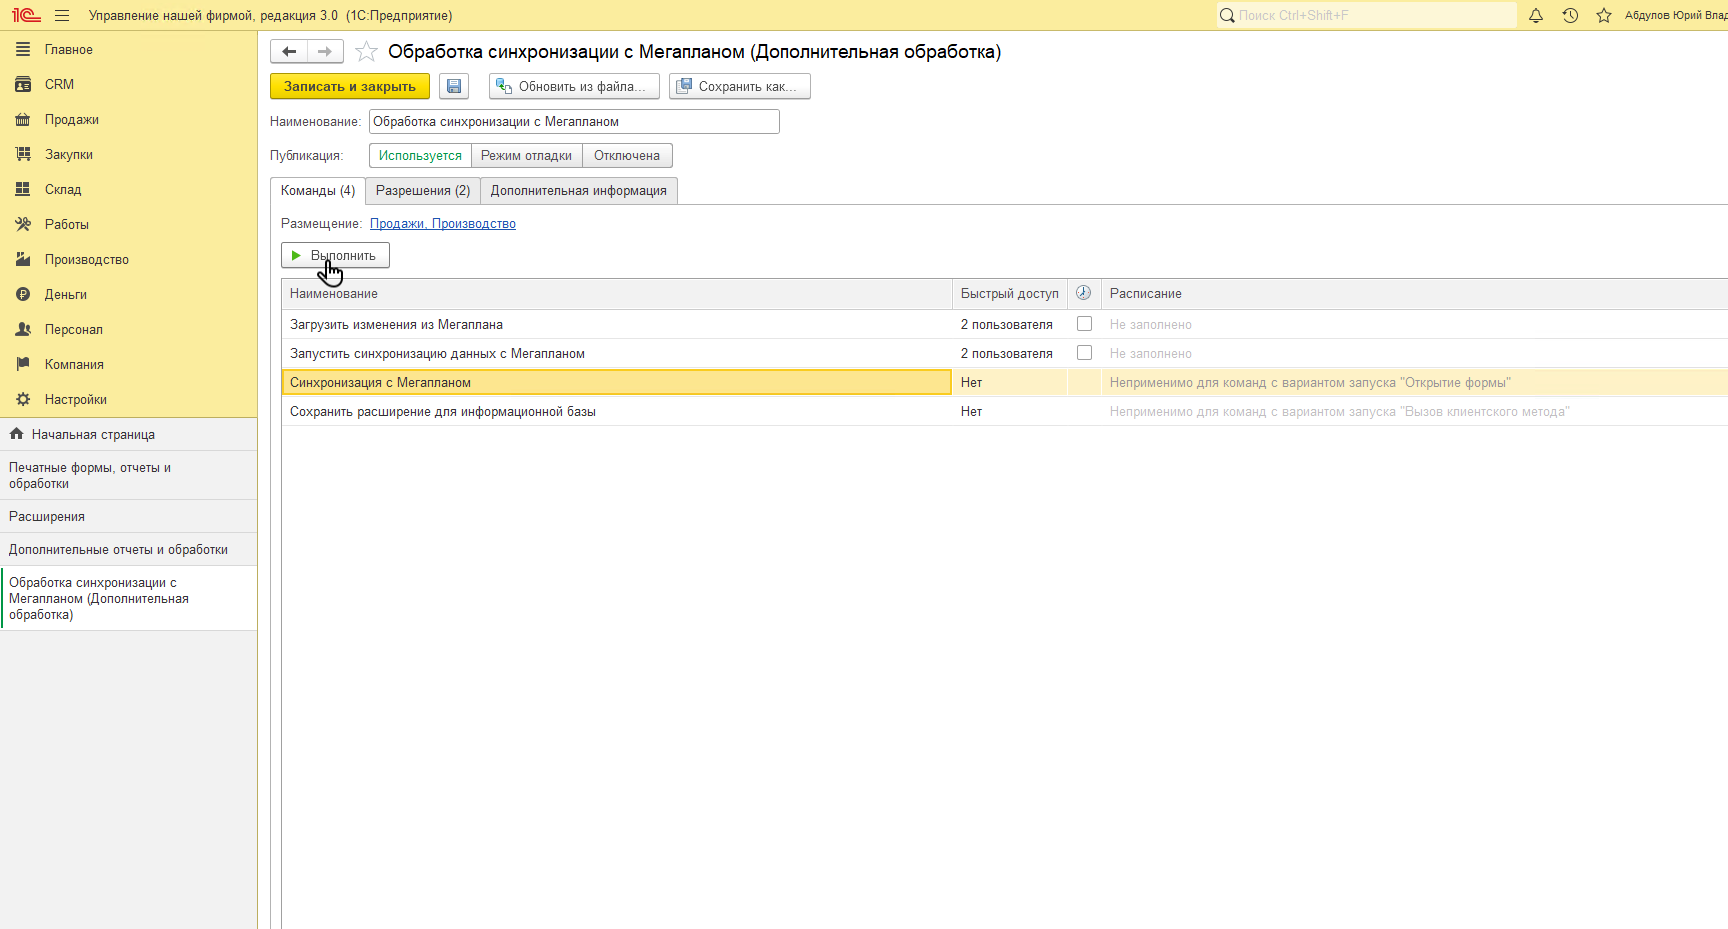This screenshot has height=929, width=1728.
Task: Open Расширения panel item
Action: click(128, 516)
